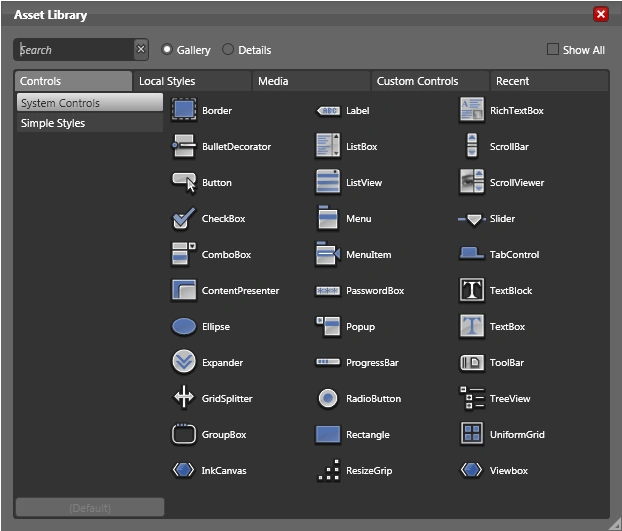The width and height of the screenshot is (622, 531).
Task: Open the Media tab
Action: click(x=311, y=81)
